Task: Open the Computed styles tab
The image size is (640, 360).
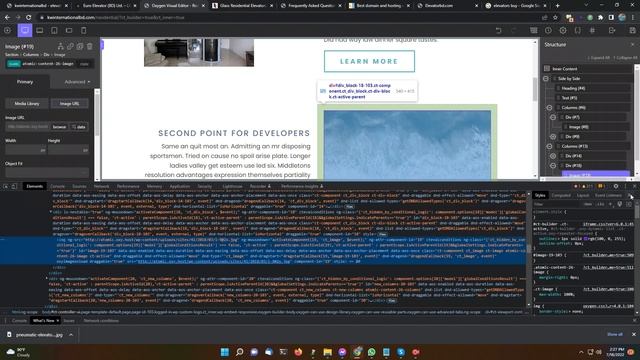Action: 561,196
